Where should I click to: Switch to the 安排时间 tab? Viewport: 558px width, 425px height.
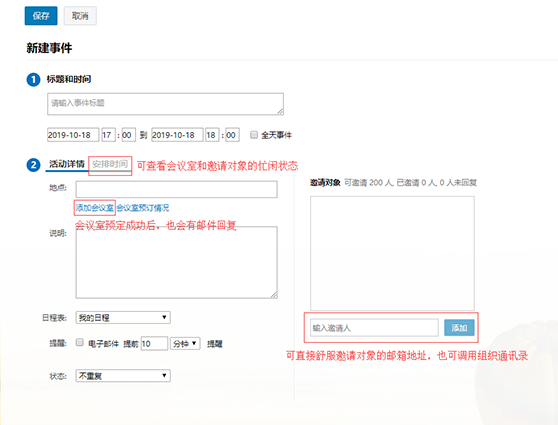(110, 164)
